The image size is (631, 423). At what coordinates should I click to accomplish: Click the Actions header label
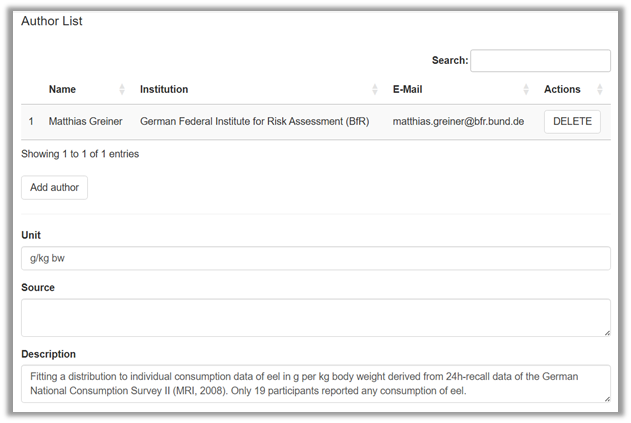click(x=562, y=90)
